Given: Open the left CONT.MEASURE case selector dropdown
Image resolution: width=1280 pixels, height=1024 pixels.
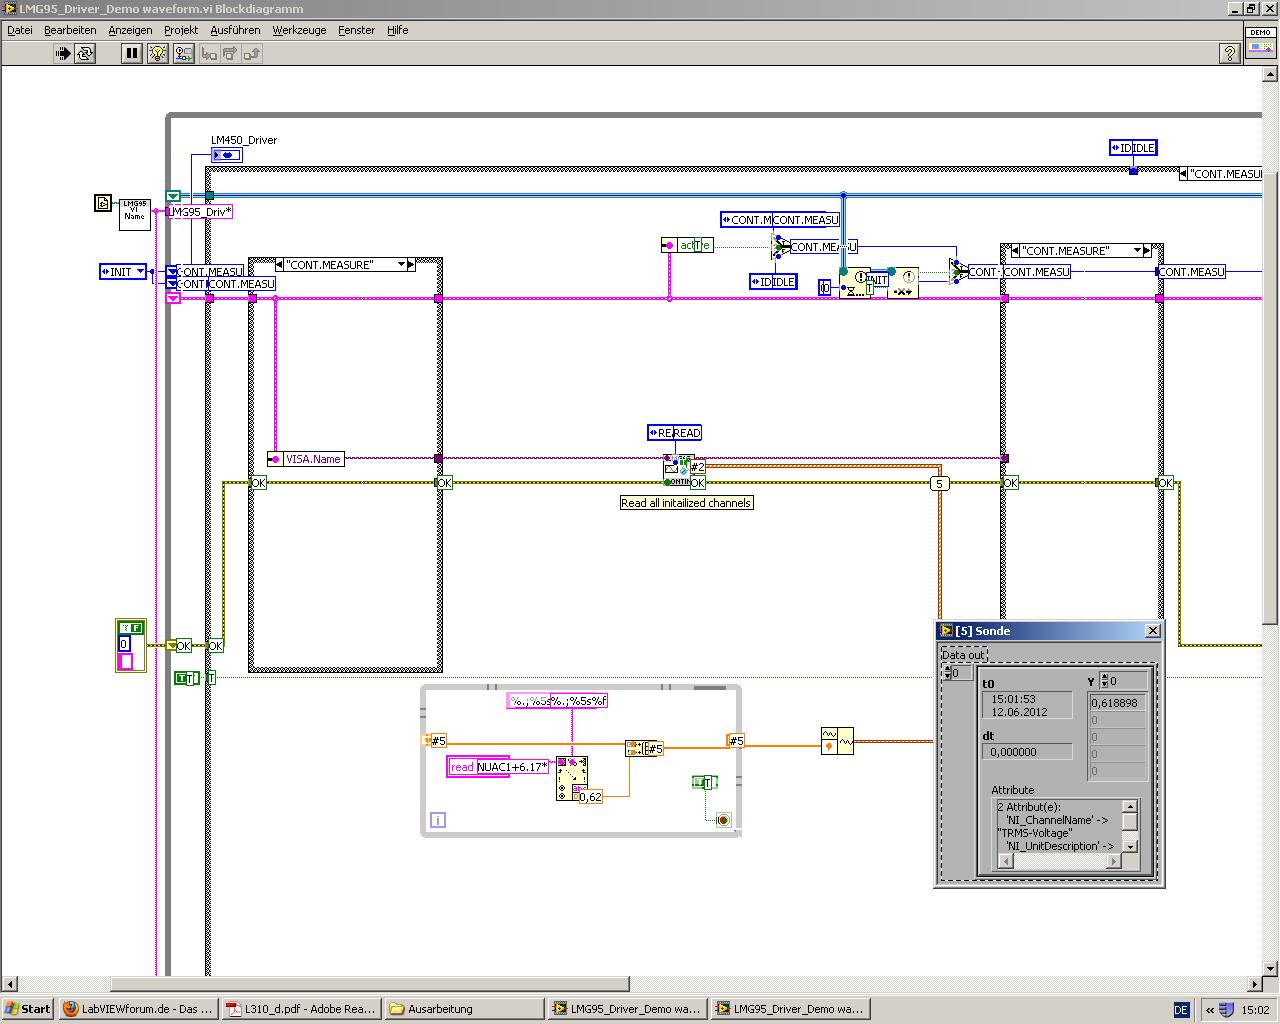Looking at the screenshot, I should tap(402, 265).
